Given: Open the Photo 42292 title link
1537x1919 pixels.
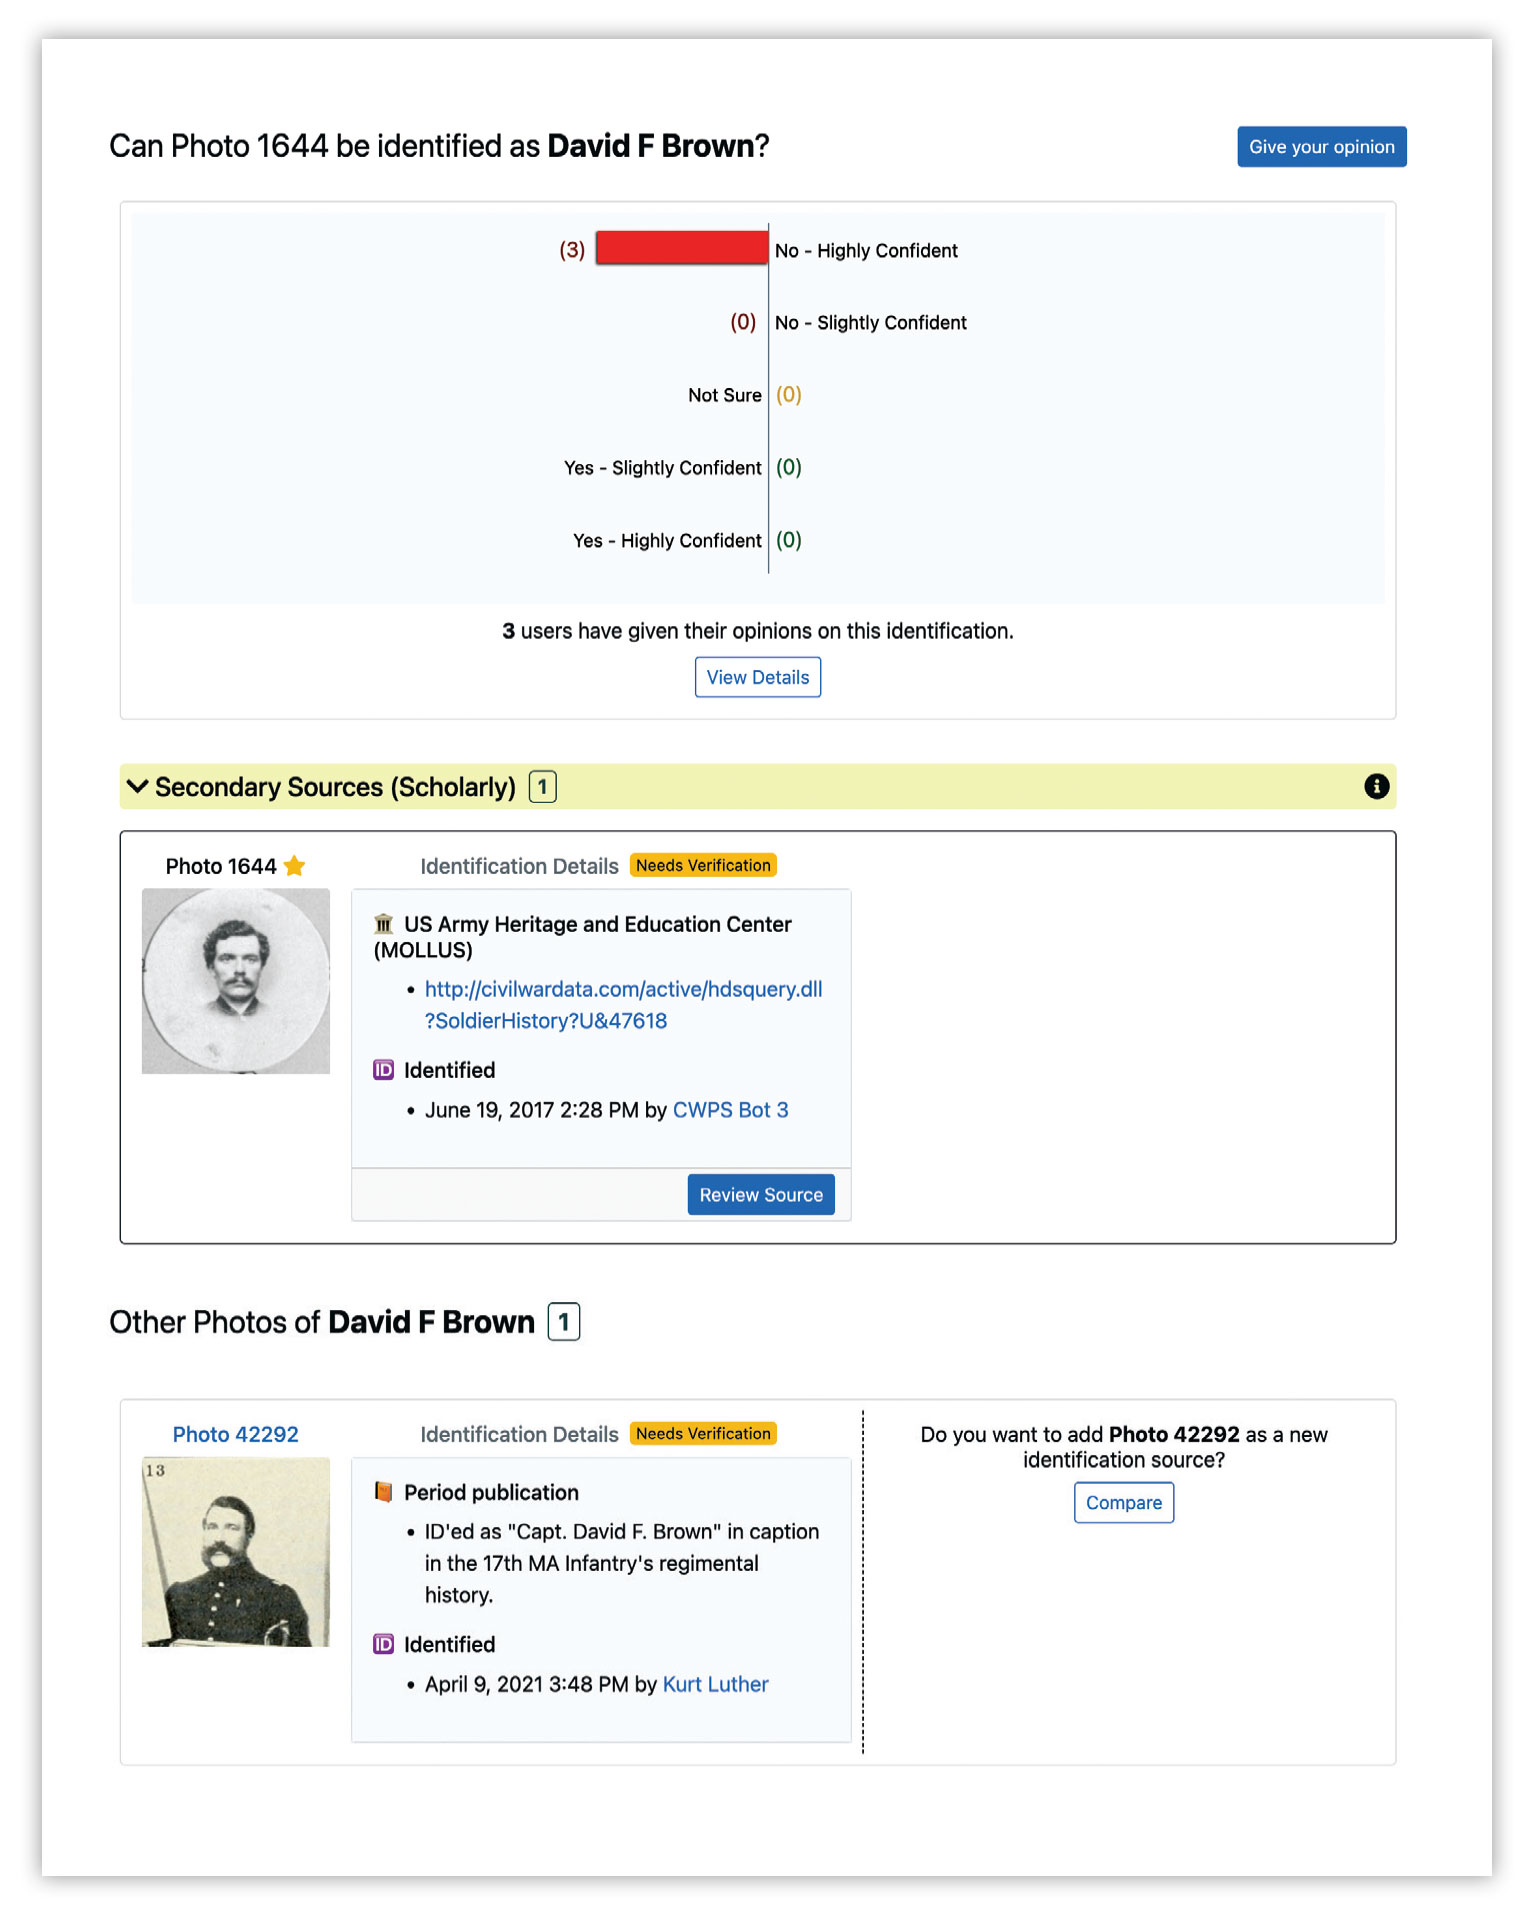Looking at the screenshot, I should [235, 1434].
